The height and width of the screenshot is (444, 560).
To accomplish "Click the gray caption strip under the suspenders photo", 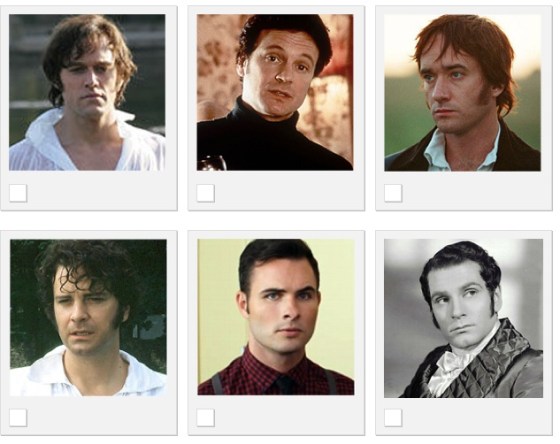I will tap(284, 417).
